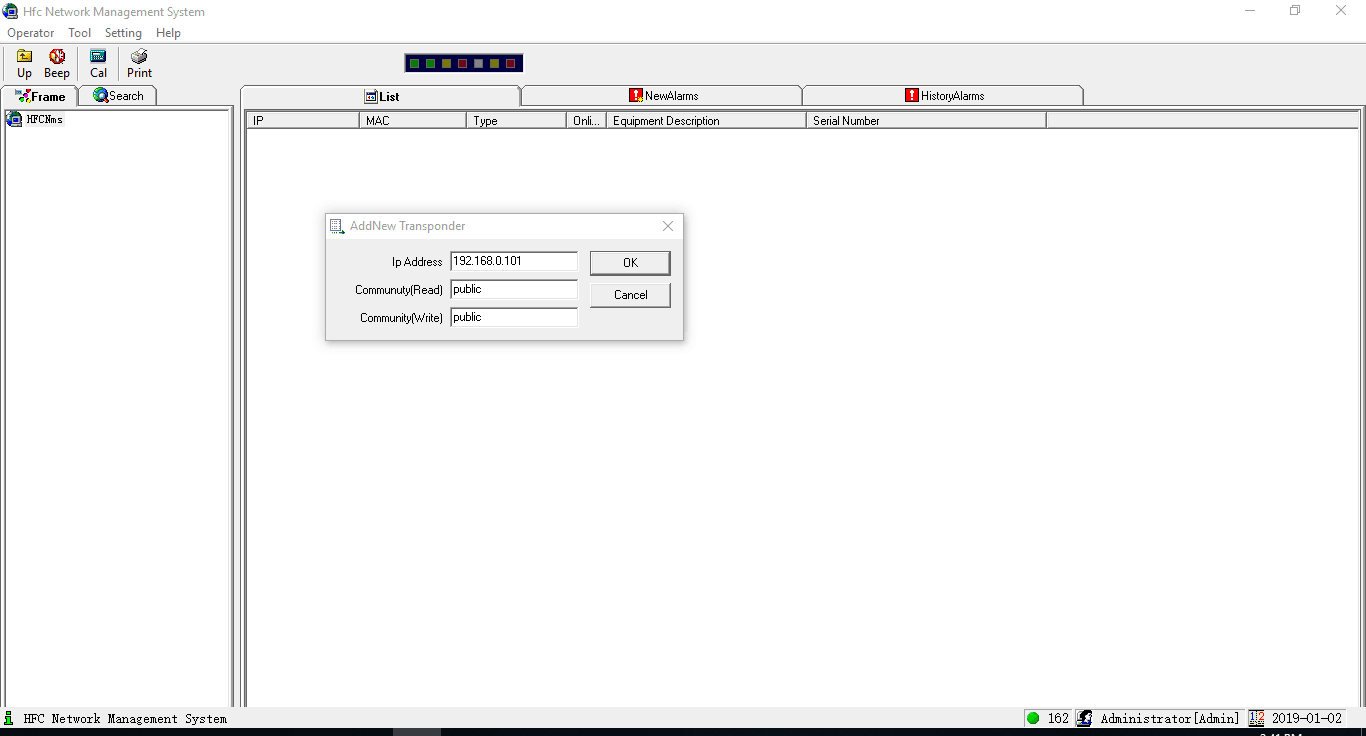Click 'Administrator[Admin]' in status bar
Image resolution: width=1366 pixels, height=736 pixels.
point(1170,718)
